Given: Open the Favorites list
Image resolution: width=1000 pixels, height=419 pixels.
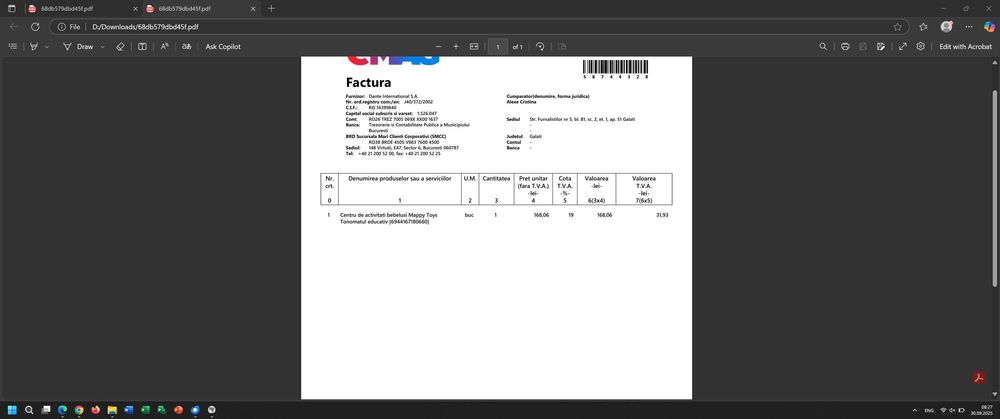Looking at the screenshot, I should (x=923, y=27).
